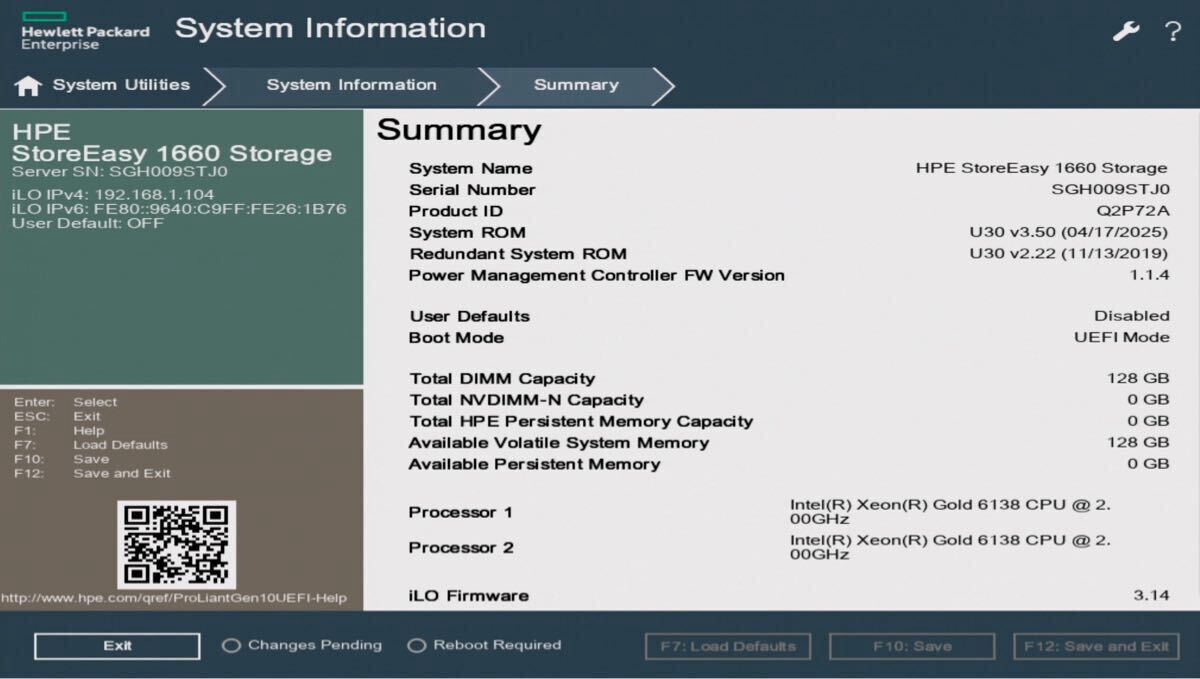
Task: Select Redundant System ROM value U30 v2.22
Action: (x=1069, y=254)
